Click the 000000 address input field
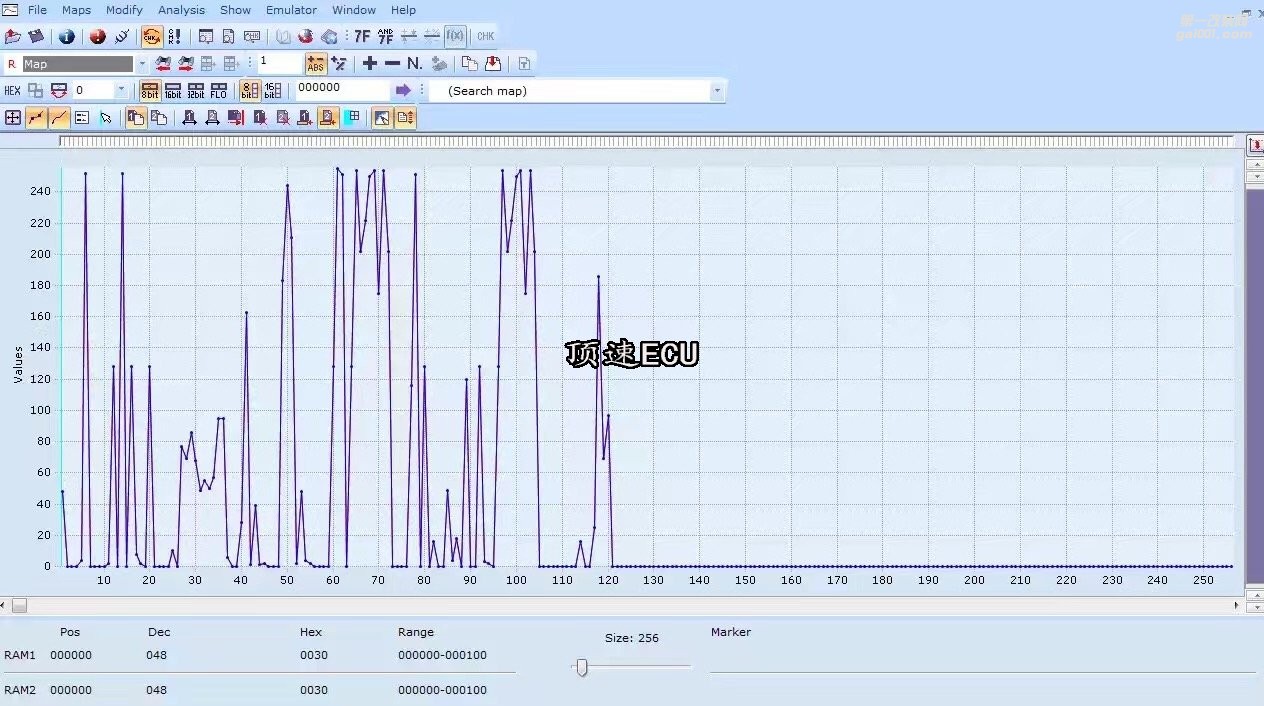 coord(340,89)
